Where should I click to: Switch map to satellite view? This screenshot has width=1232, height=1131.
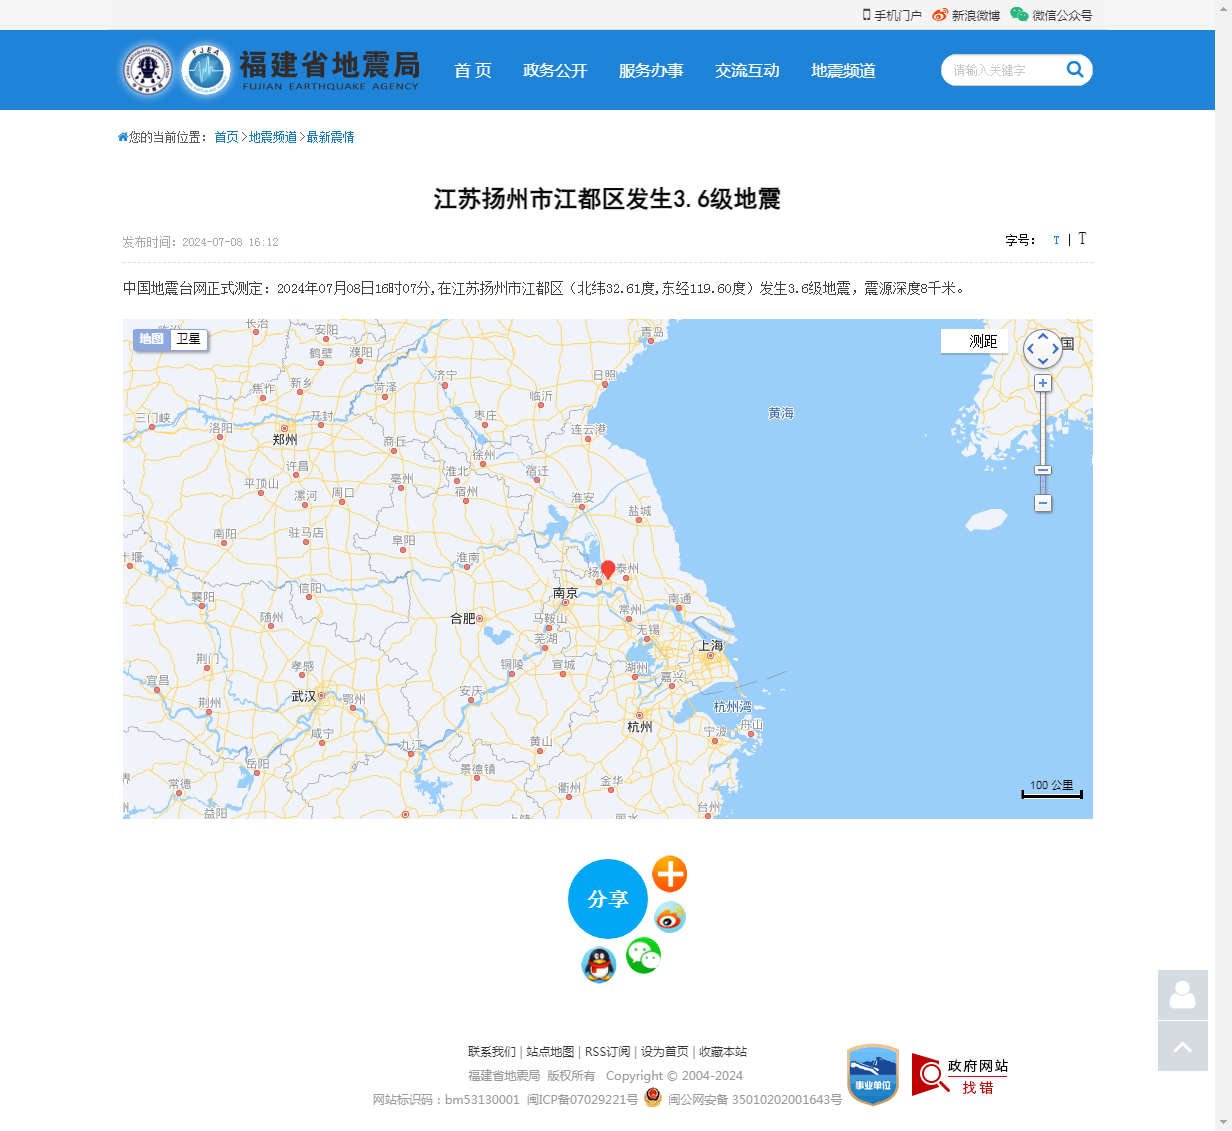pos(188,339)
